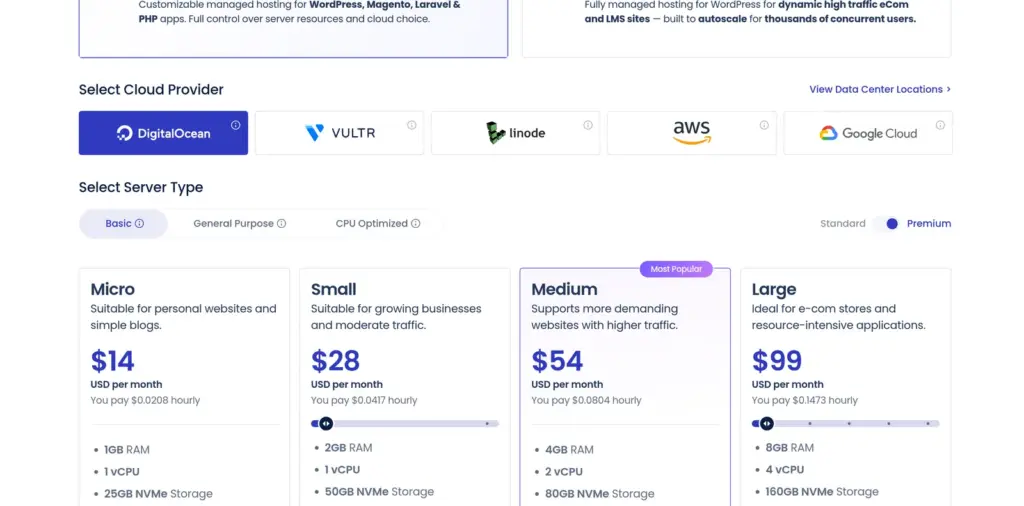This screenshot has height=506, width=1024.
Task: Click the Select Cloud Provider heading
Action: 151,89
